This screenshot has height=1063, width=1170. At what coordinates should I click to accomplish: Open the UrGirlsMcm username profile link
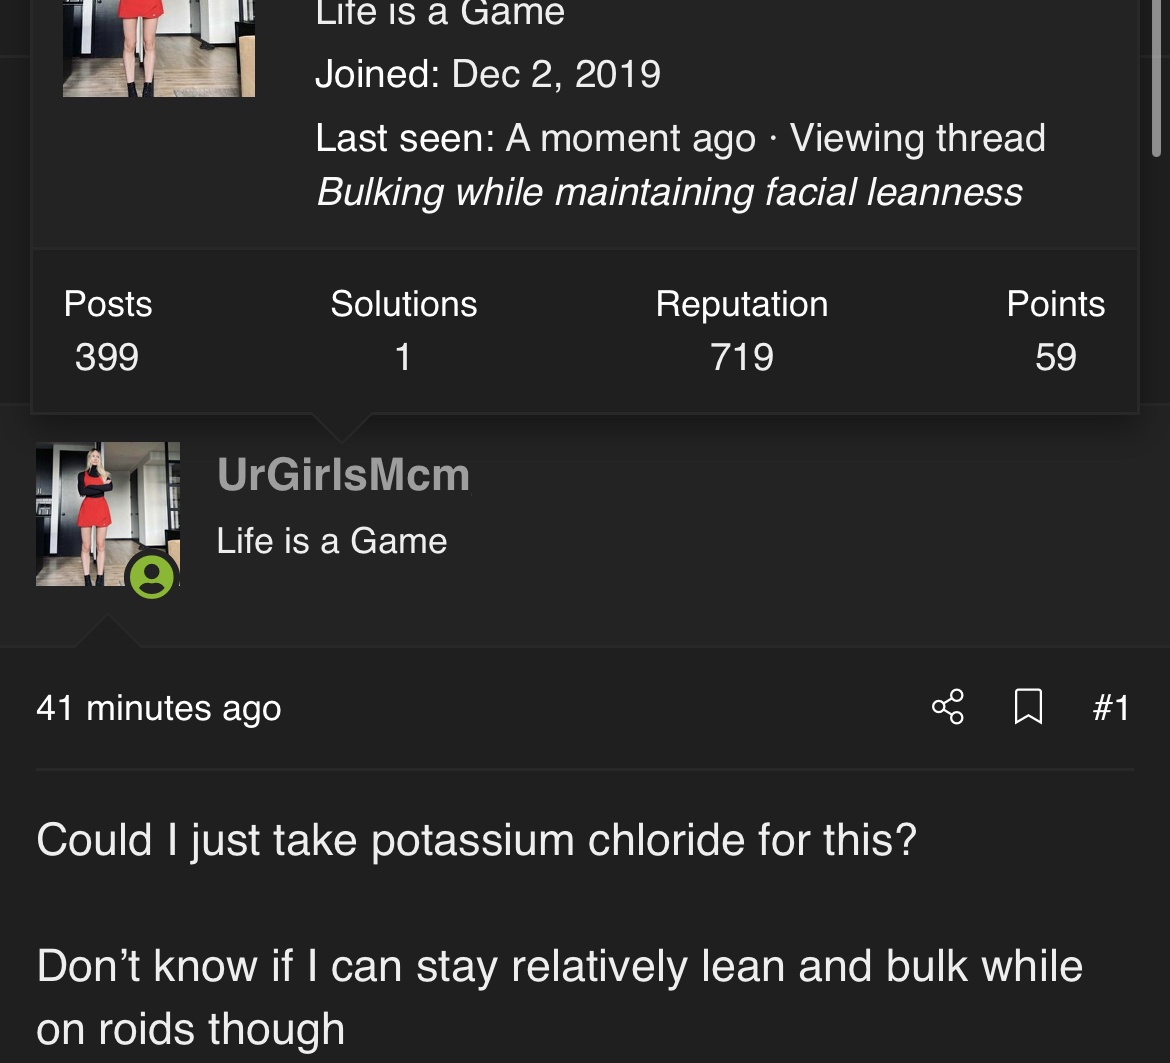pos(343,475)
